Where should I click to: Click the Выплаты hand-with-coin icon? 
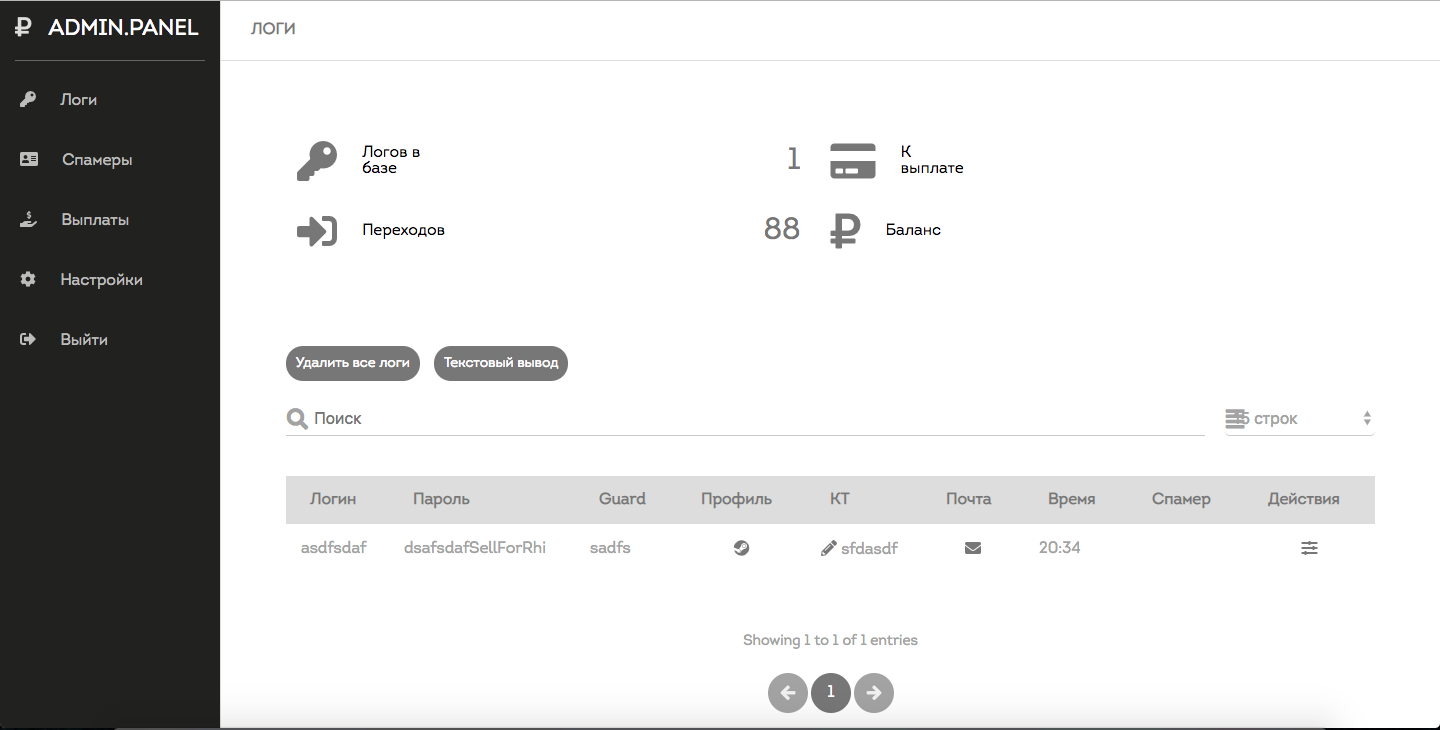[x=29, y=219]
